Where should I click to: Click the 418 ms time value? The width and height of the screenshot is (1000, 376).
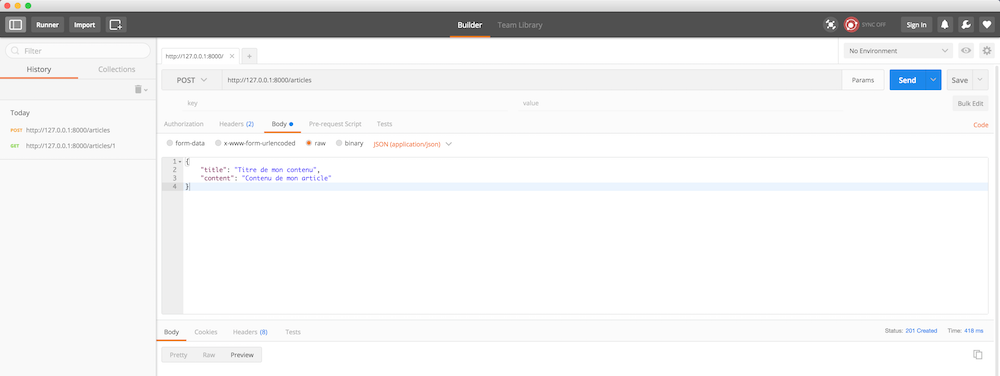tap(974, 331)
